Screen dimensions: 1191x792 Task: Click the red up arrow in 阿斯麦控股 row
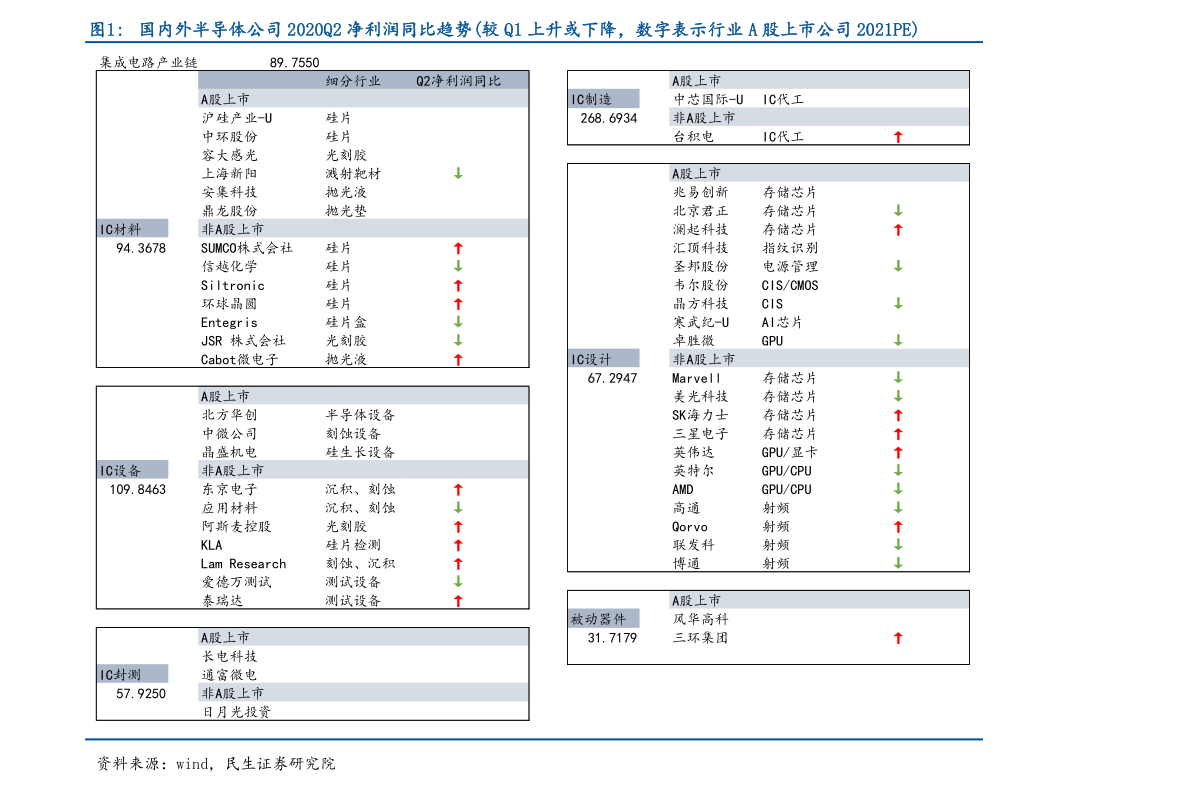[x=458, y=526]
